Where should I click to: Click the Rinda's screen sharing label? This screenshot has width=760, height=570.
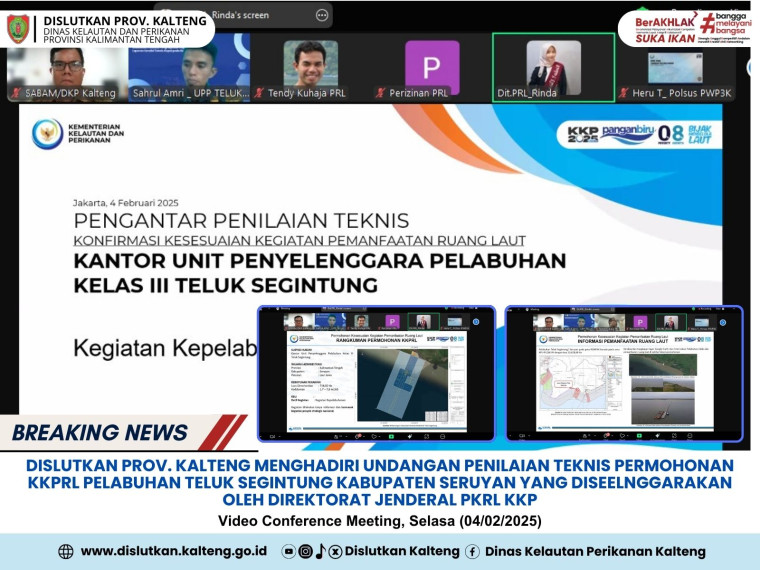pos(240,16)
